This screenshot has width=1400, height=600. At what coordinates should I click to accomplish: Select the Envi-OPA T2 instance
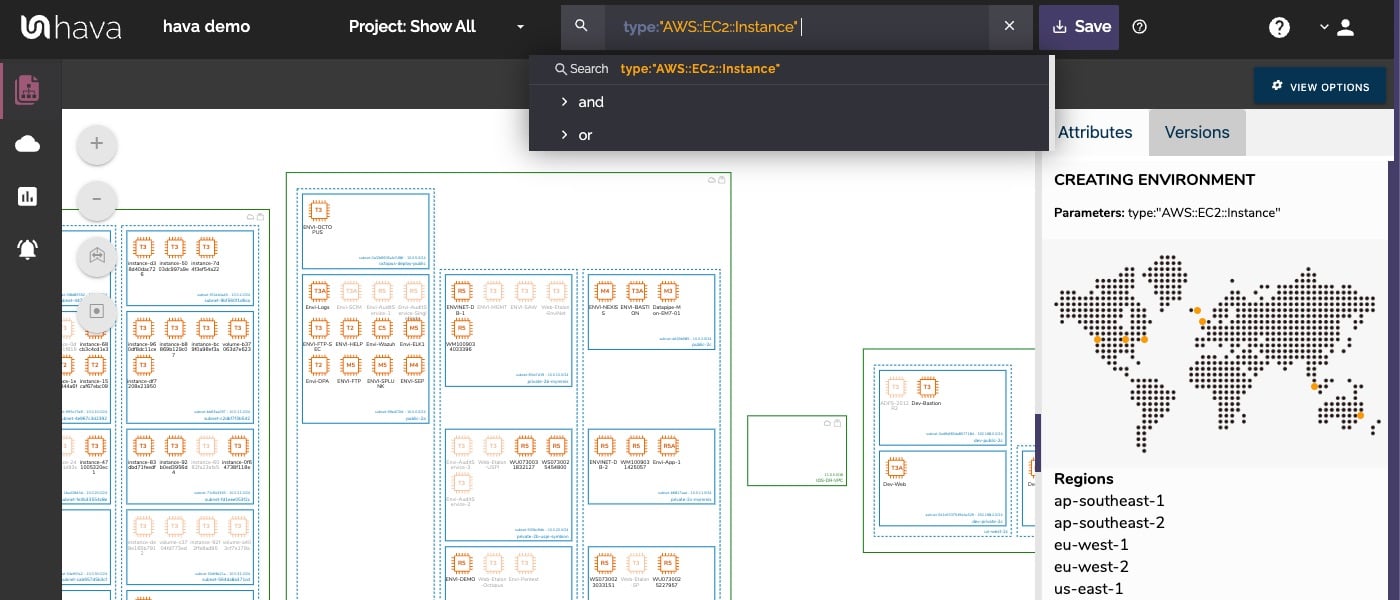point(318,365)
